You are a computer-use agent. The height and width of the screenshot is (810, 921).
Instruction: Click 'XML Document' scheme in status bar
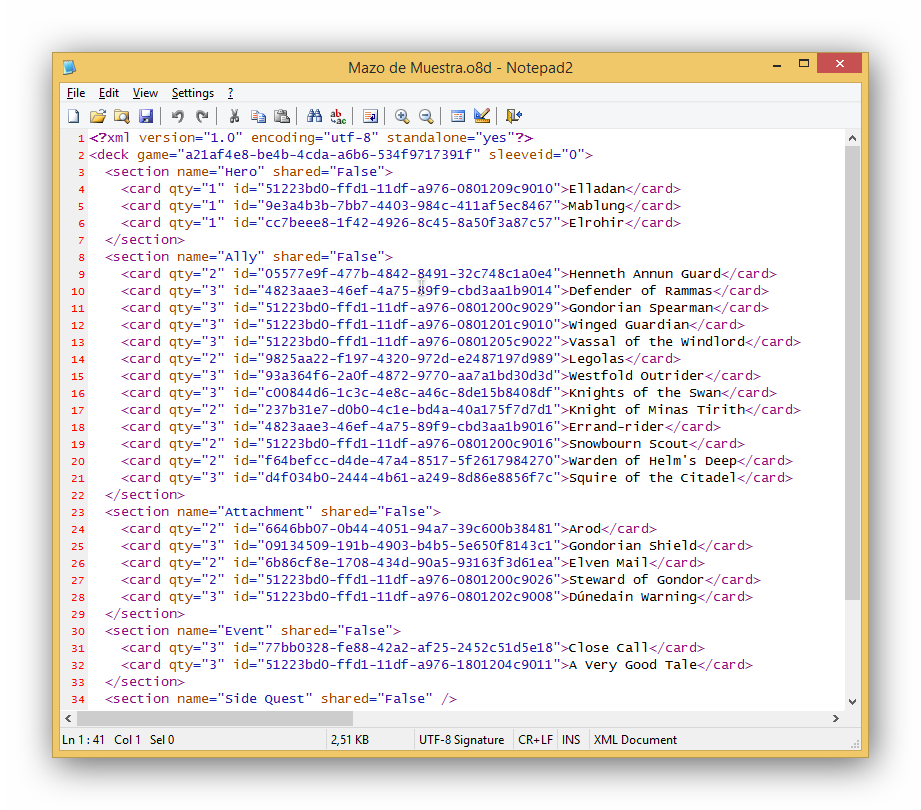pos(636,740)
